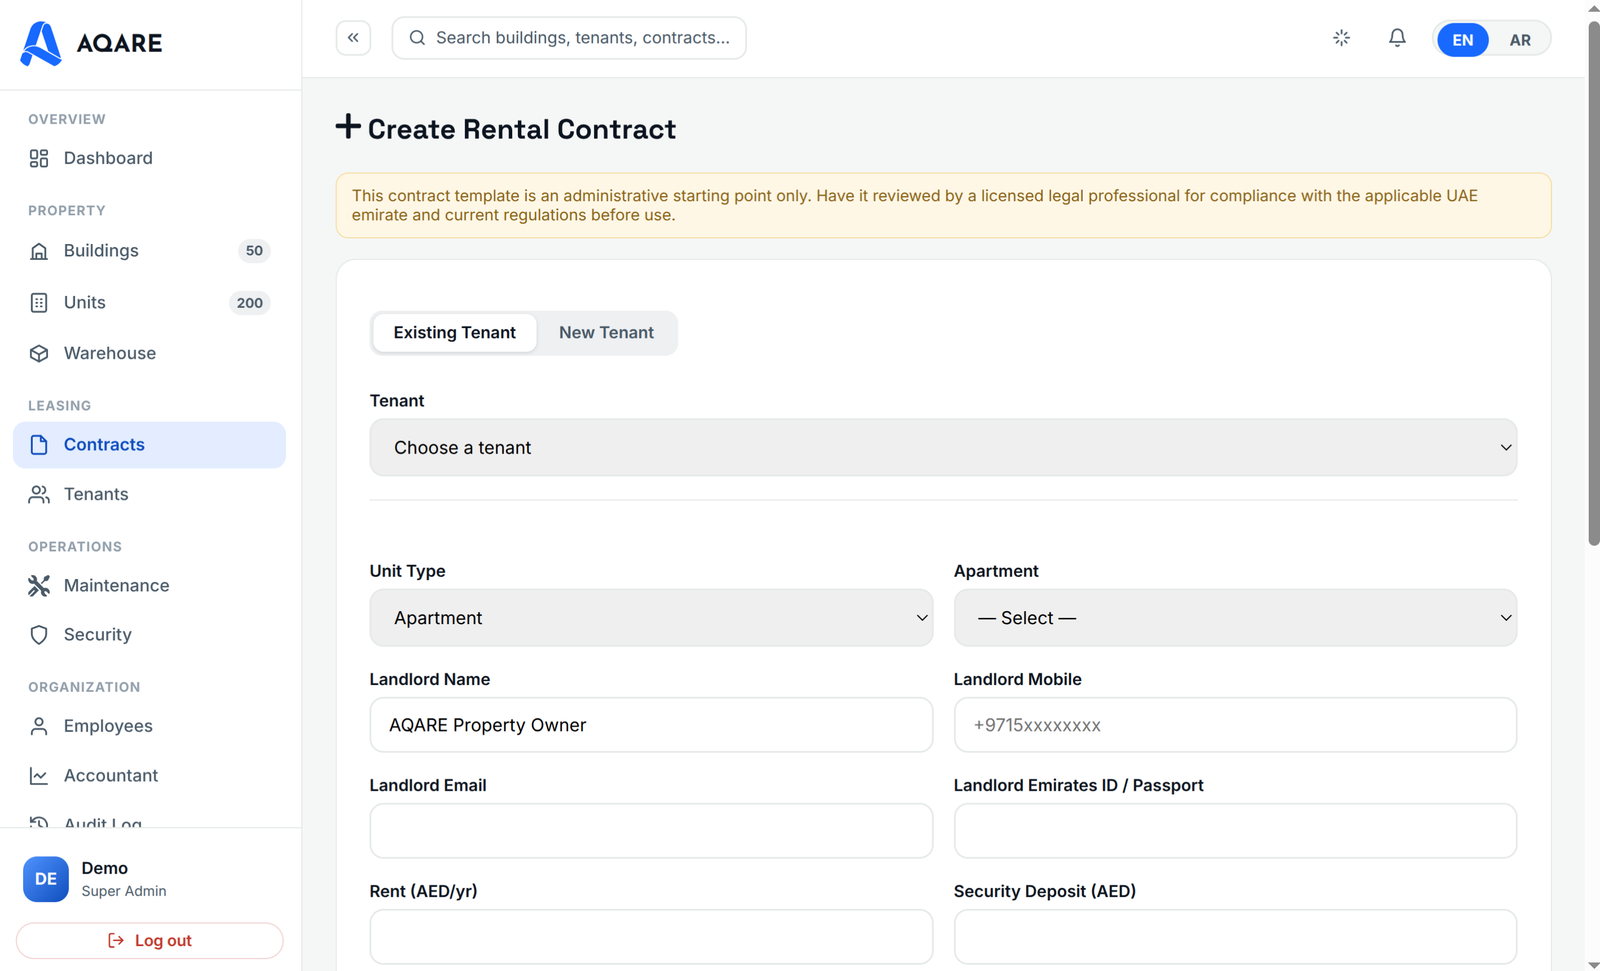Click the Employees person icon
1600x971 pixels.
pyautogui.click(x=39, y=726)
